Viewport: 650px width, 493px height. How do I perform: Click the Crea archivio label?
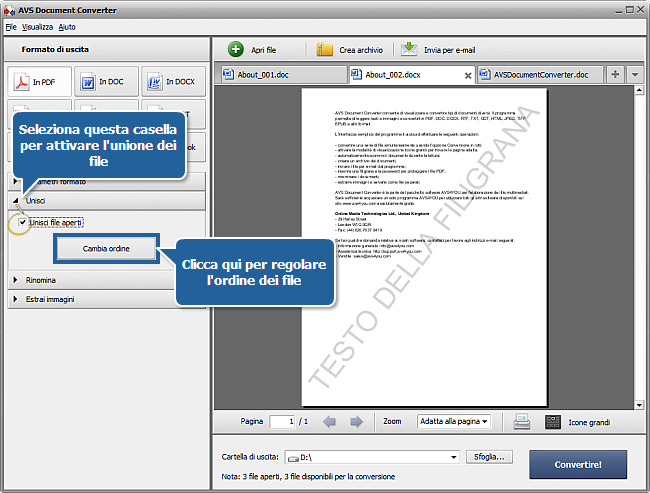361,50
